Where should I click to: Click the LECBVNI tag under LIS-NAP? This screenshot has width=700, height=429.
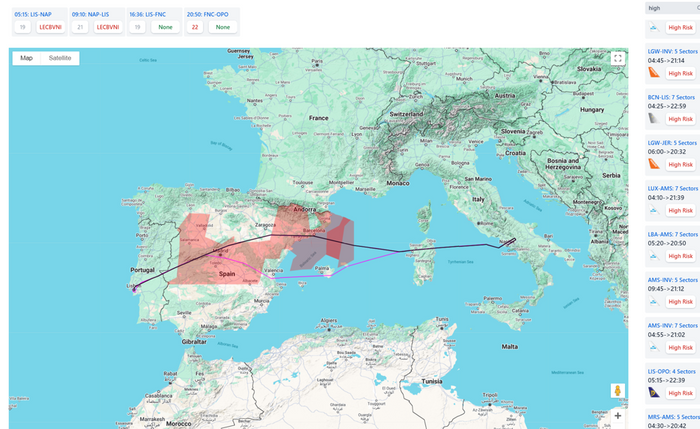50,28
